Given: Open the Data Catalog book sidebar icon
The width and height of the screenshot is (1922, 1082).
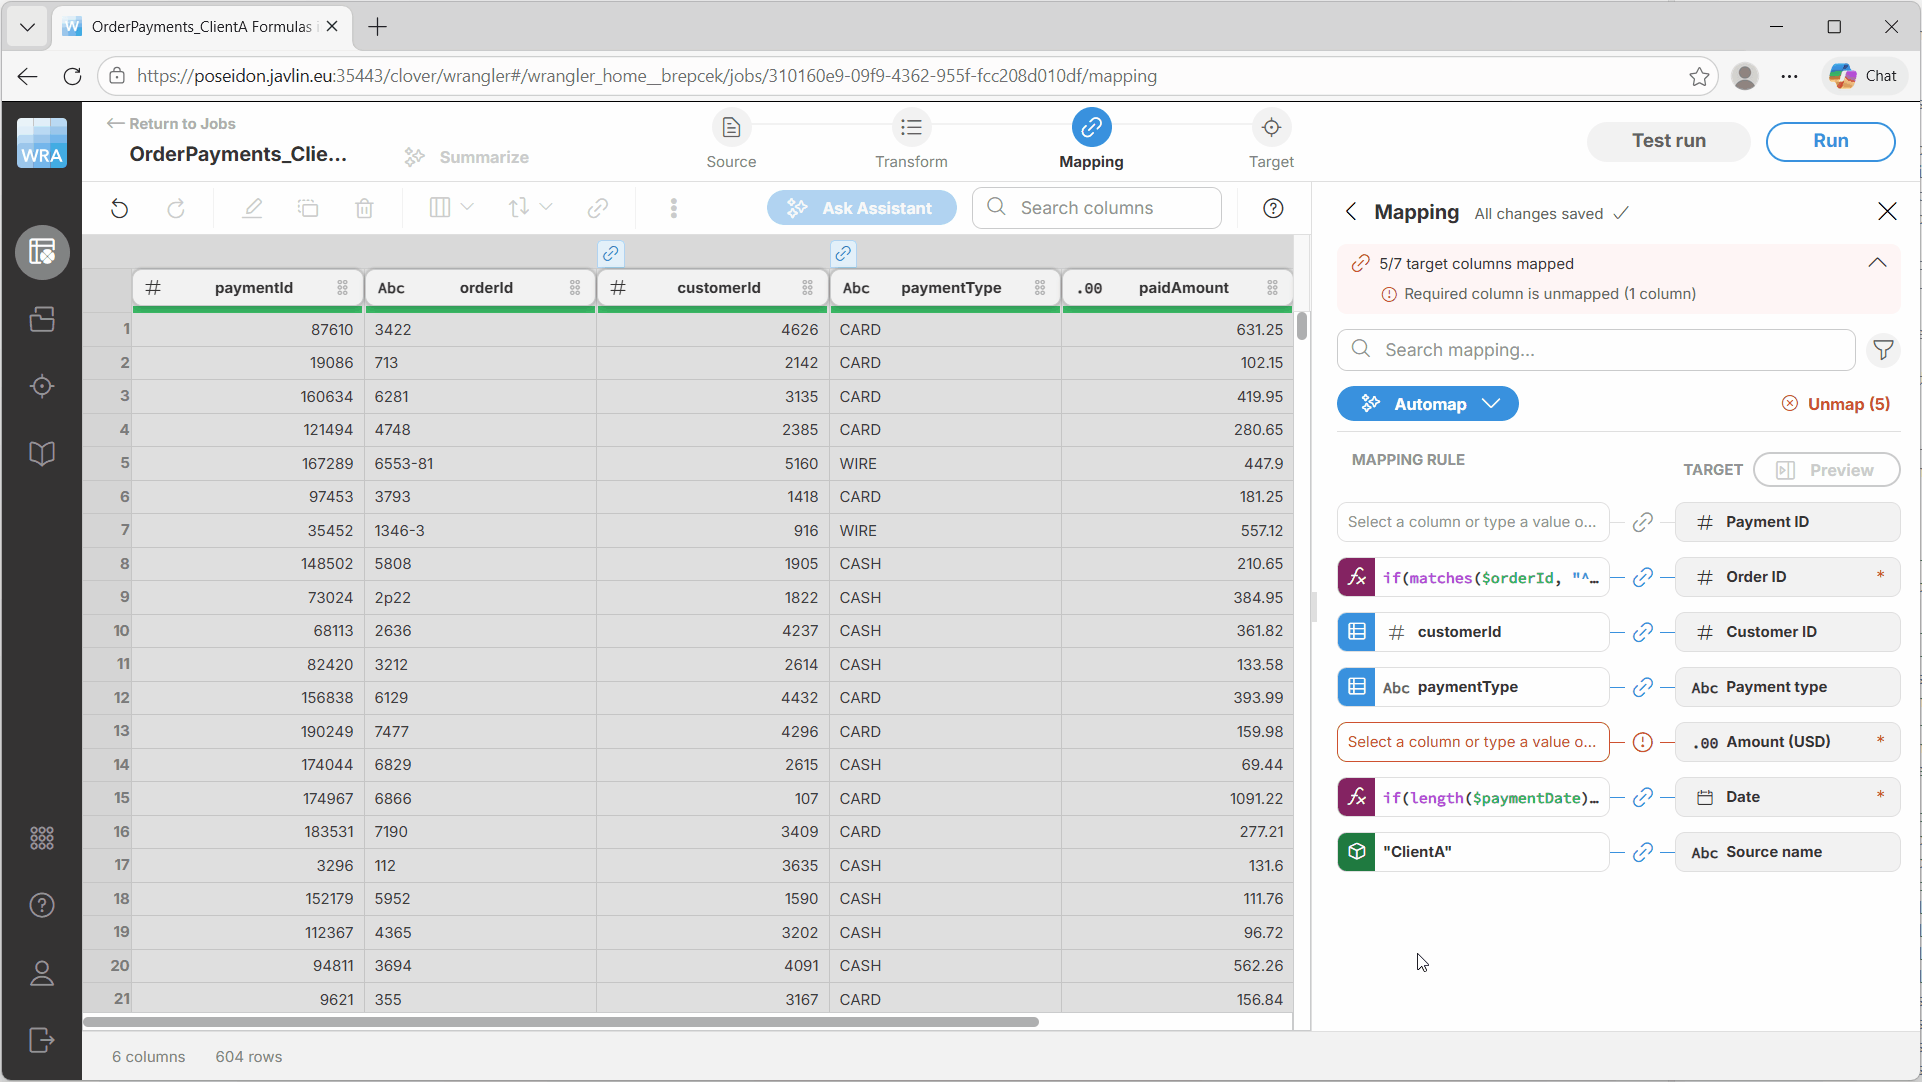Looking at the screenshot, I should (41, 453).
